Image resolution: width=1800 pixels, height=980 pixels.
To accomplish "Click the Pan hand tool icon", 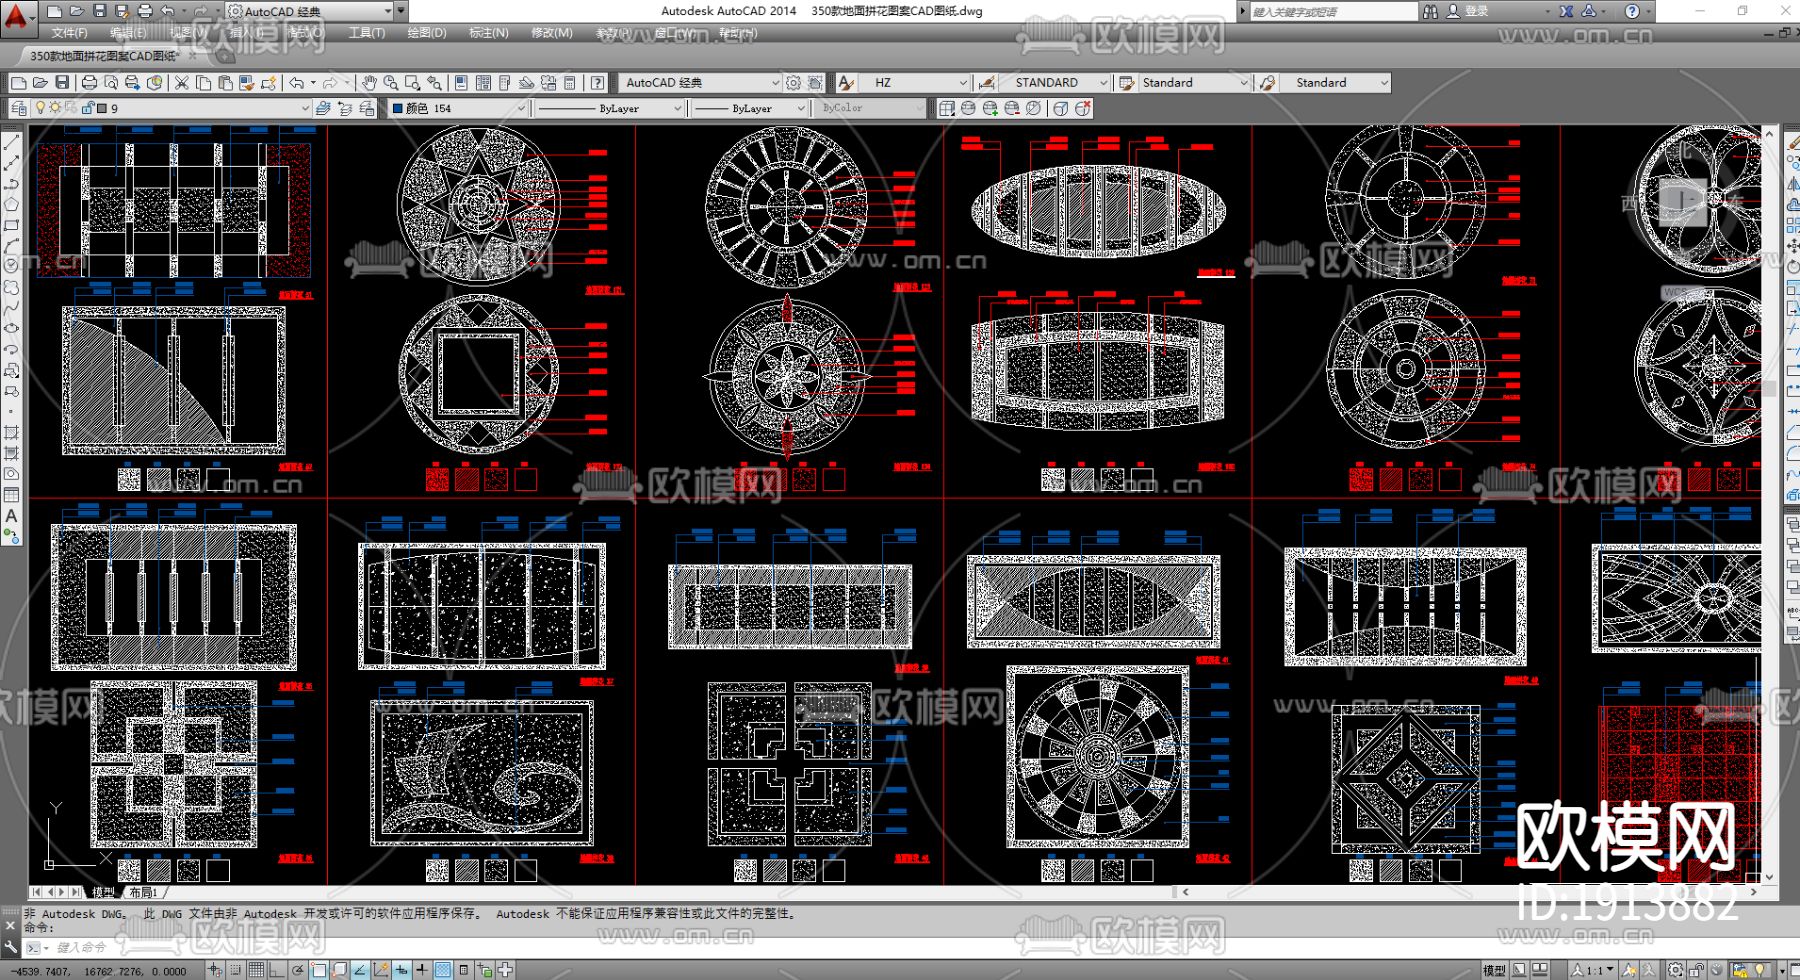I will (369, 83).
